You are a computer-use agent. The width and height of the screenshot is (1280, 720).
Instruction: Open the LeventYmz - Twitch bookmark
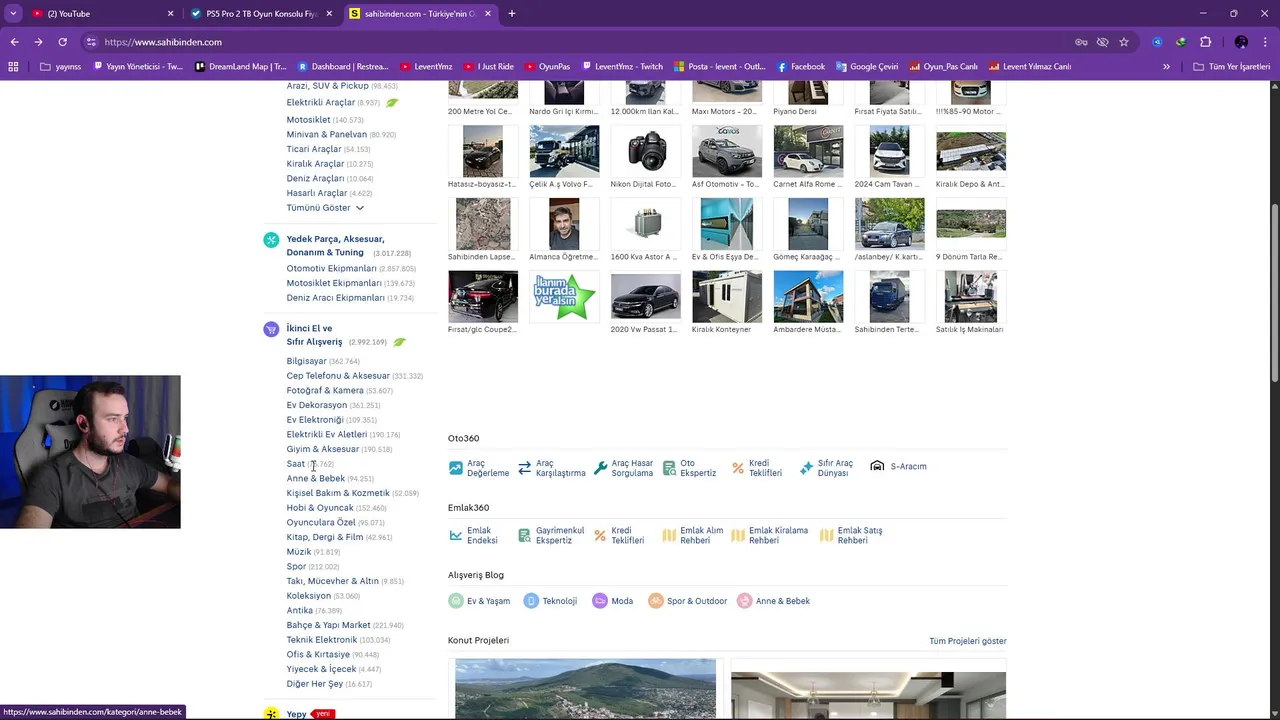click(621, 67)
